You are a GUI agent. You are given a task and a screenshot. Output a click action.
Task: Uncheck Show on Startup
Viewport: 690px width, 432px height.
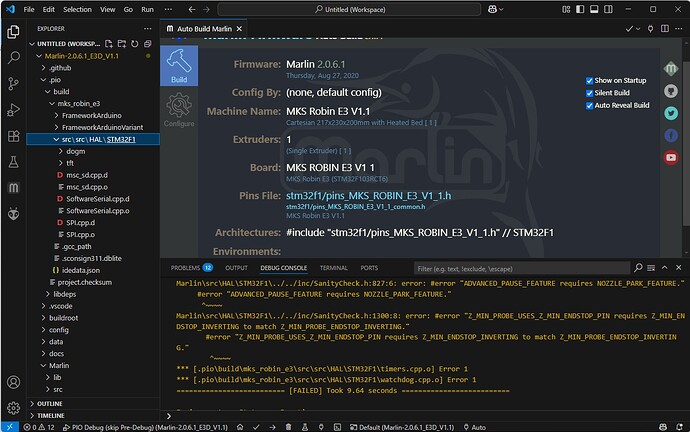click(589, 81)
